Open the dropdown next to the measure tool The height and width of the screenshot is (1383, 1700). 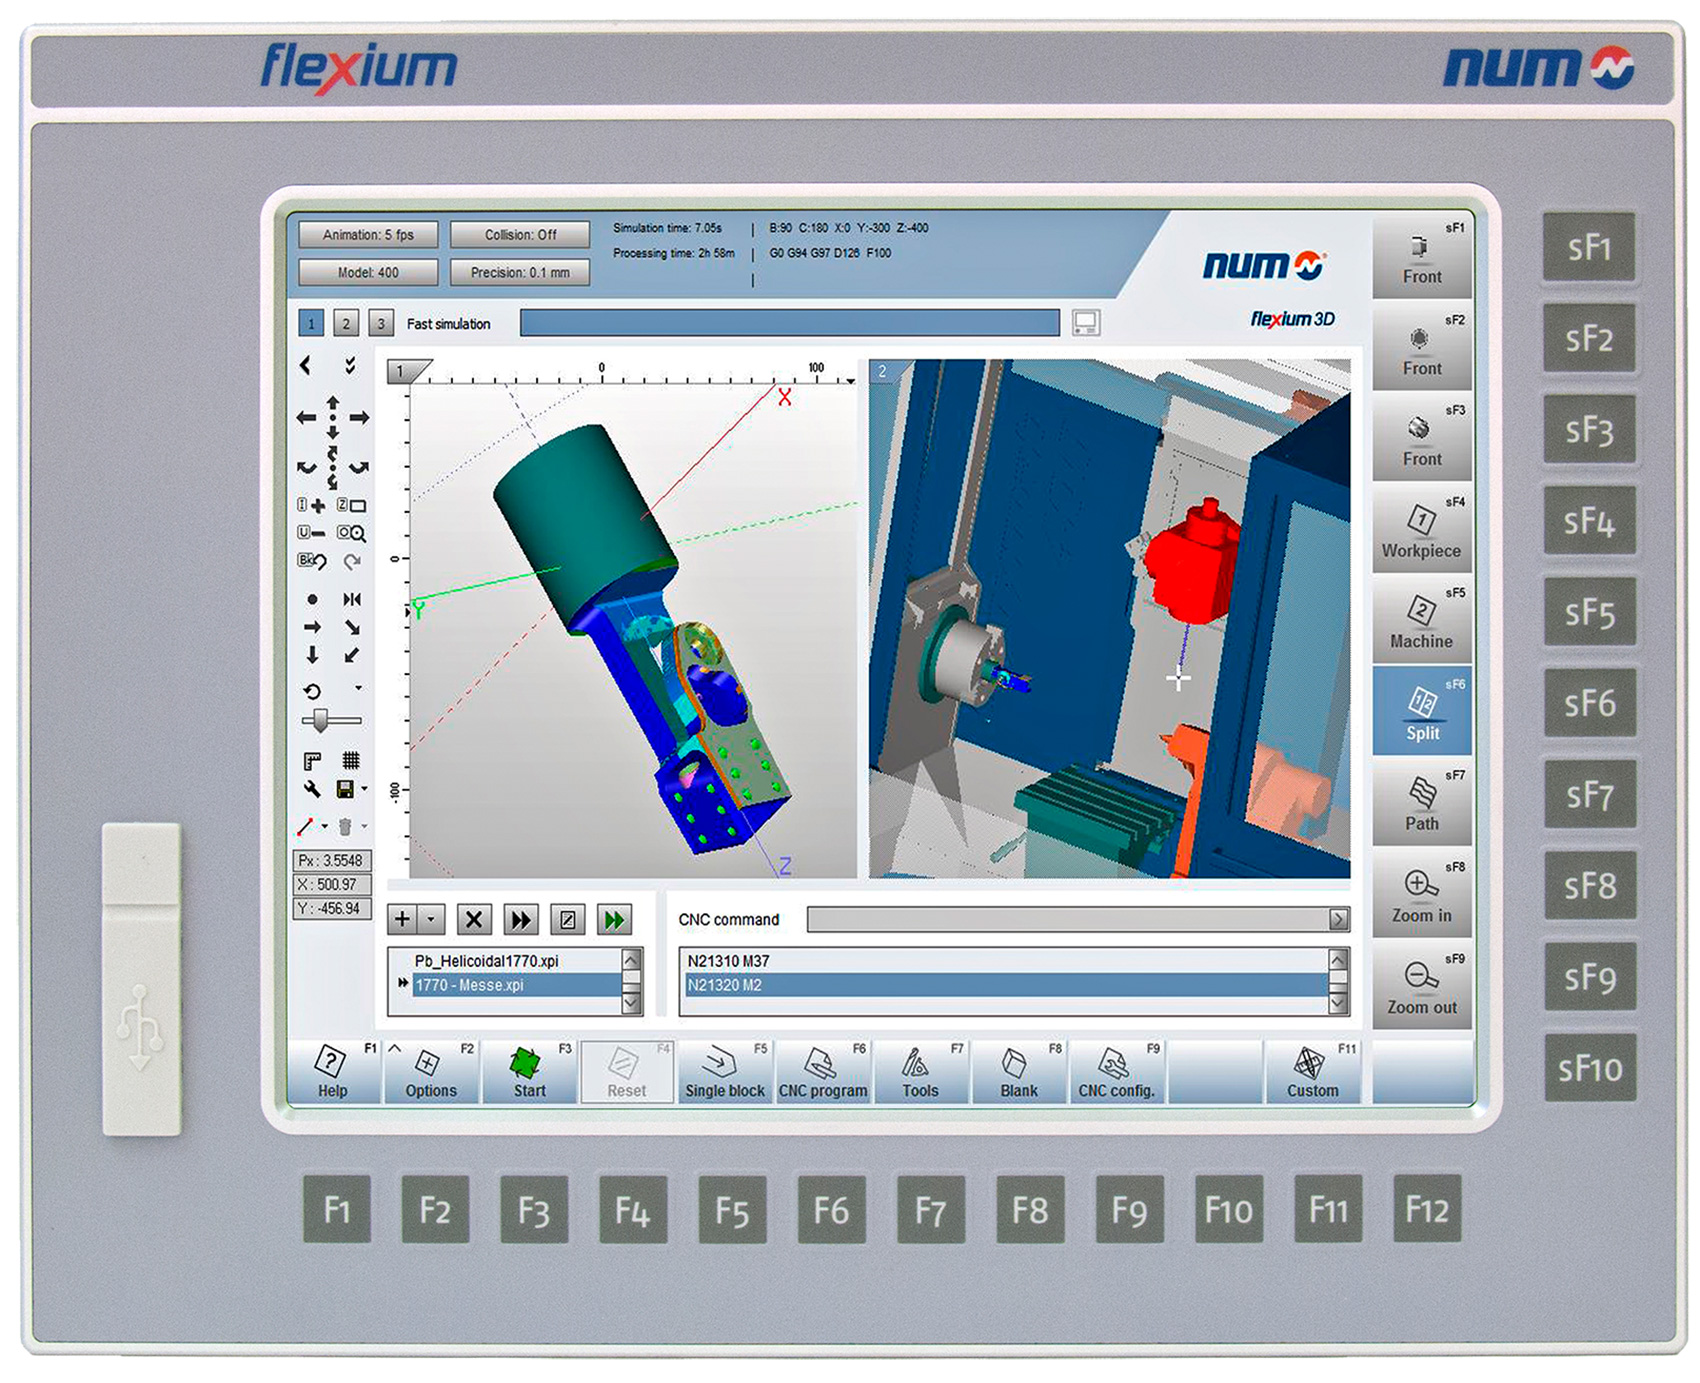coord(325,826)
